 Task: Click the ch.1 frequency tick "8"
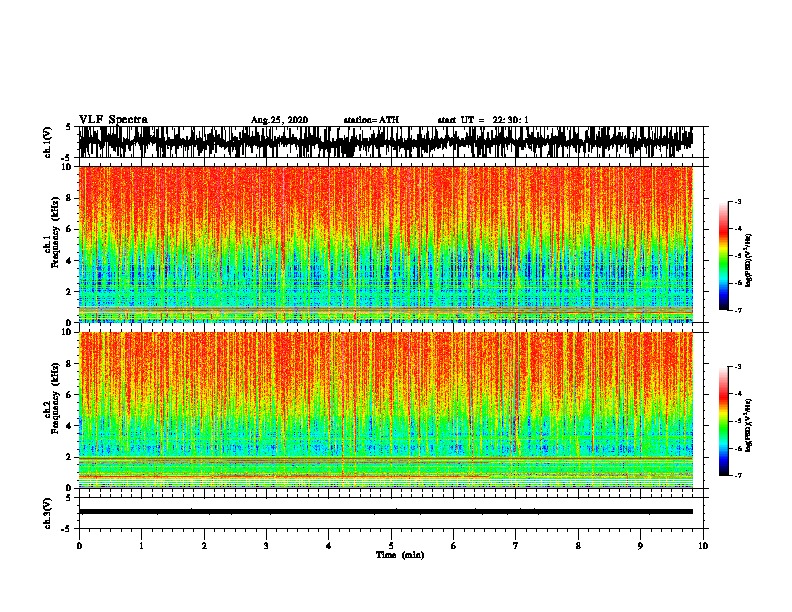pos(70,198)
